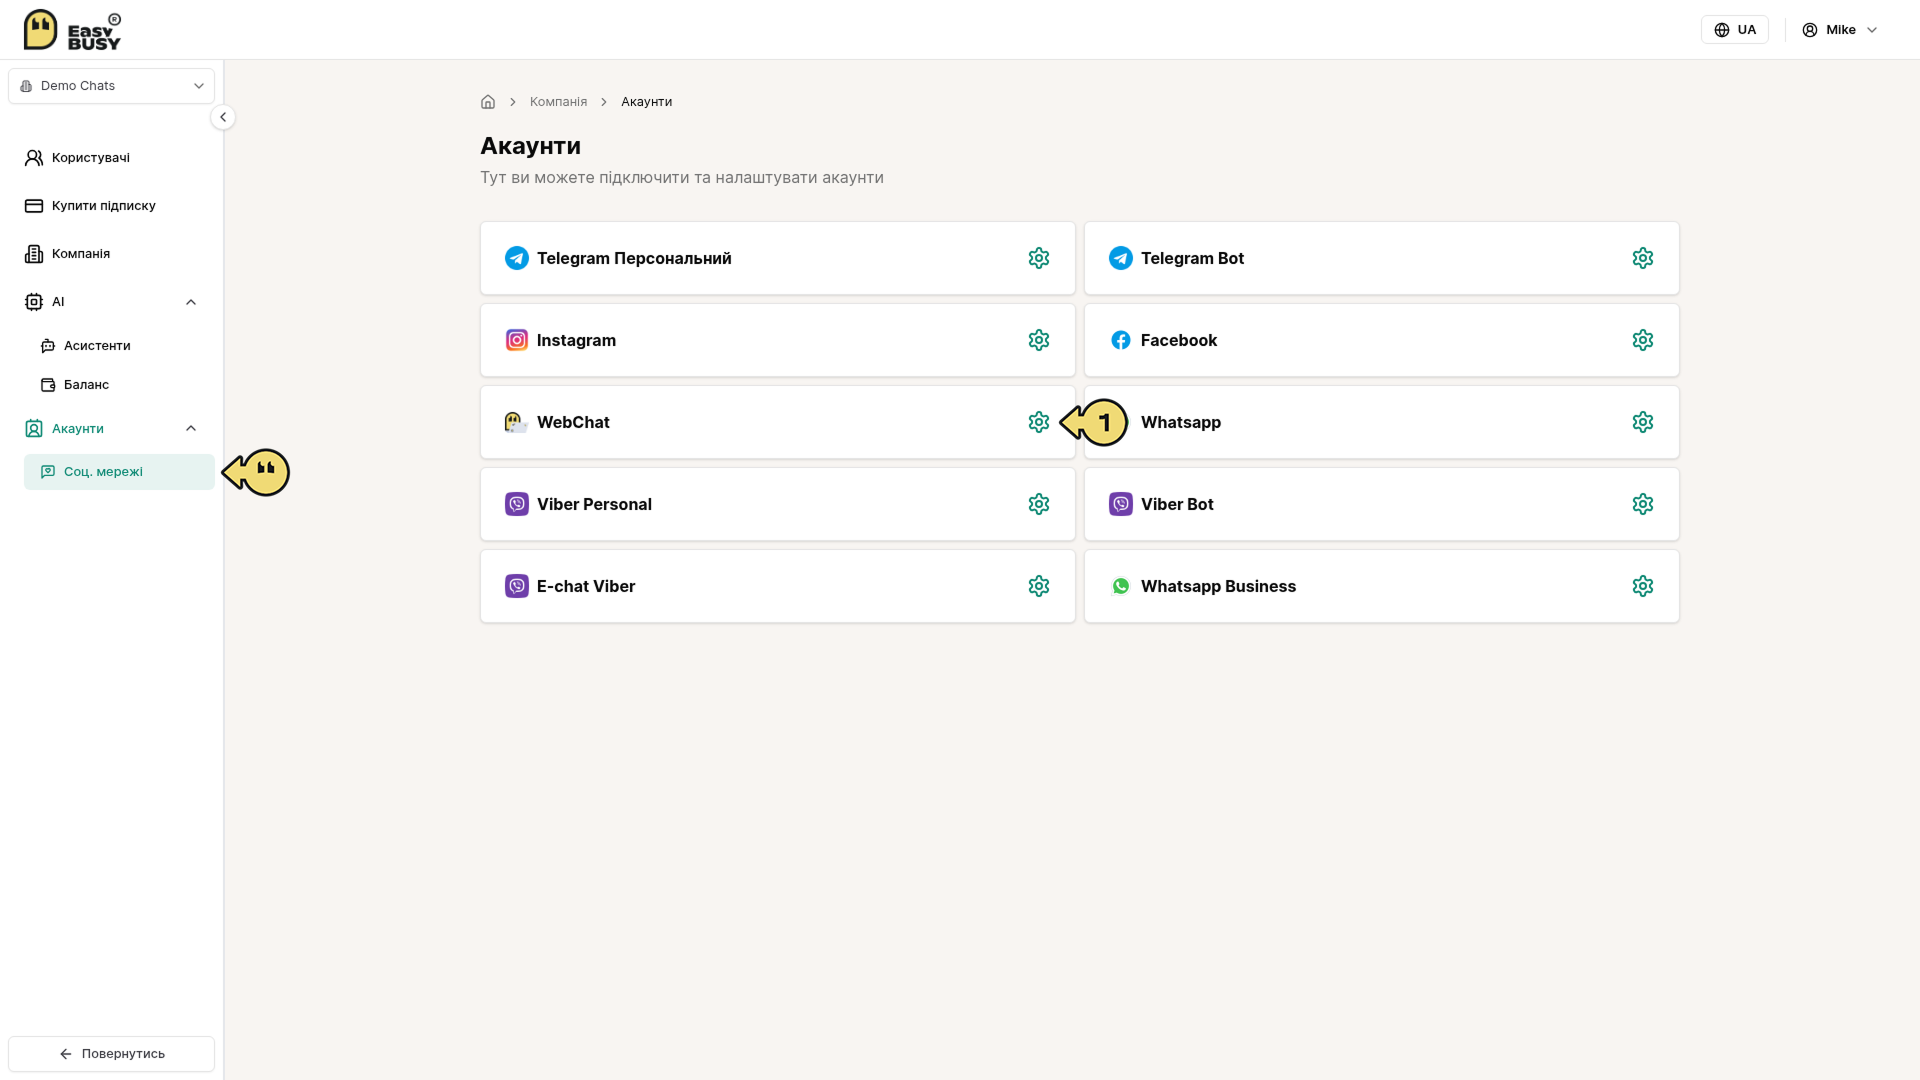The image size is (1920, 1080).
Task: Open Viber Personal settings gear
Action: click(1039, 504)
